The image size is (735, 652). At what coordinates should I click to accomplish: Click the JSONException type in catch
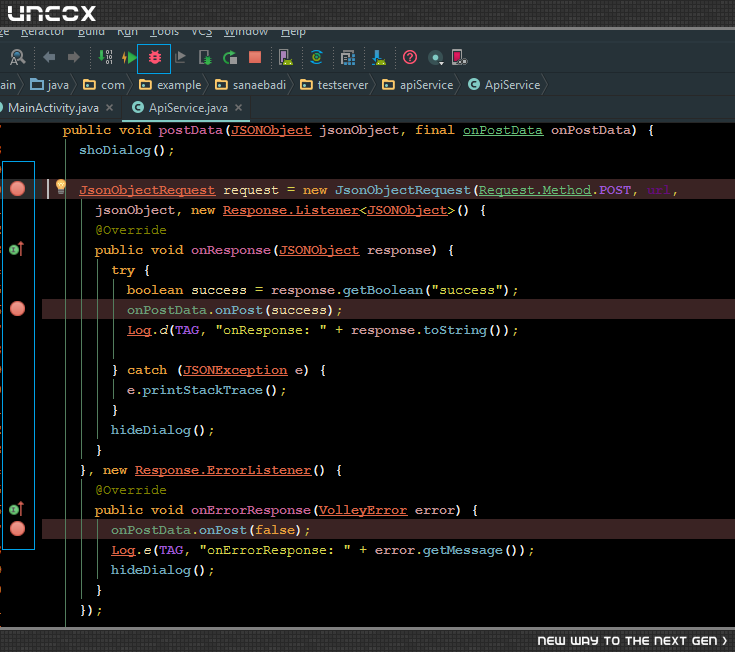pyautogui.click(x=235, y=370)
